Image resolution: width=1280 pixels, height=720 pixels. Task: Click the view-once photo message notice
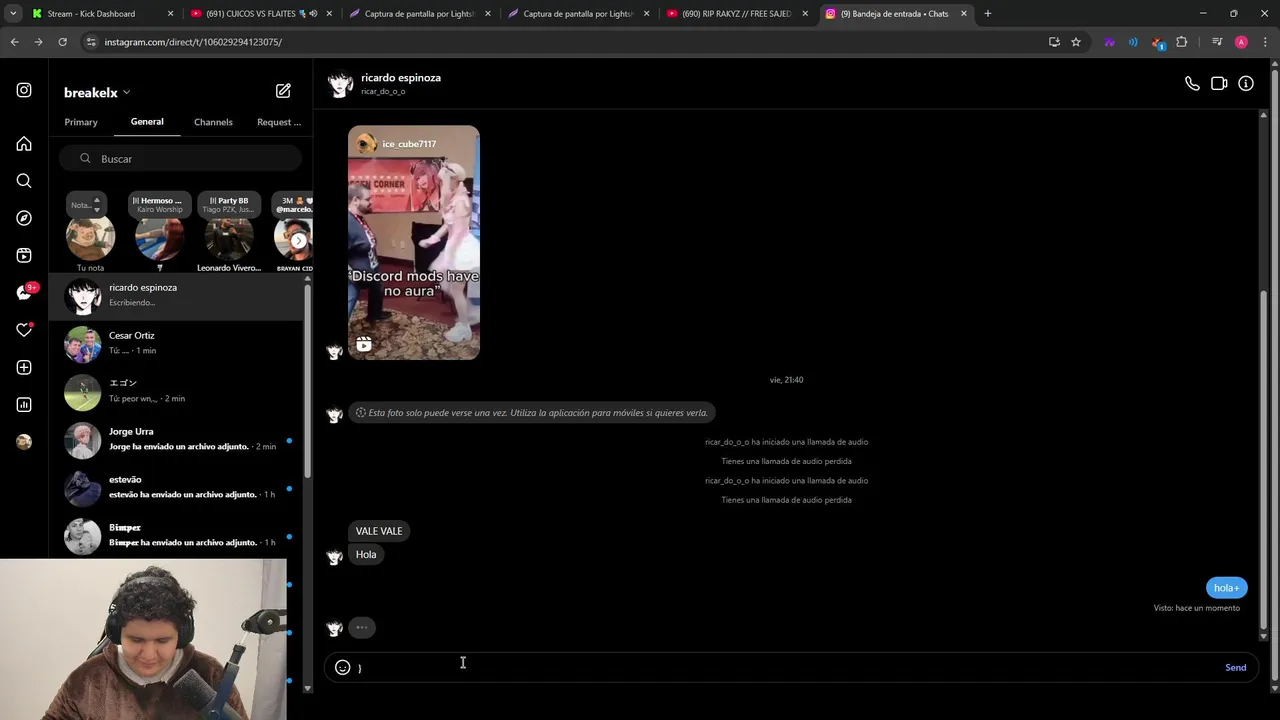pos(531,413)
